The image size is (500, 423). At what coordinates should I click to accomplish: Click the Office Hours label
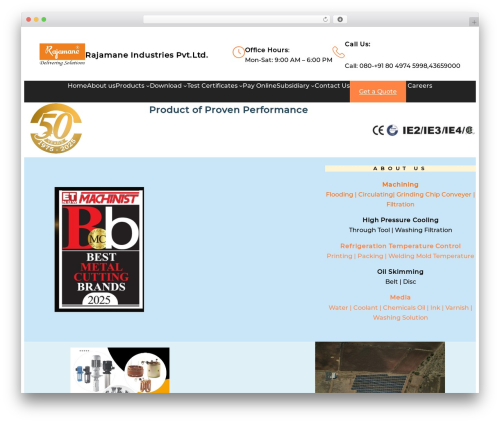pos(267,50)
